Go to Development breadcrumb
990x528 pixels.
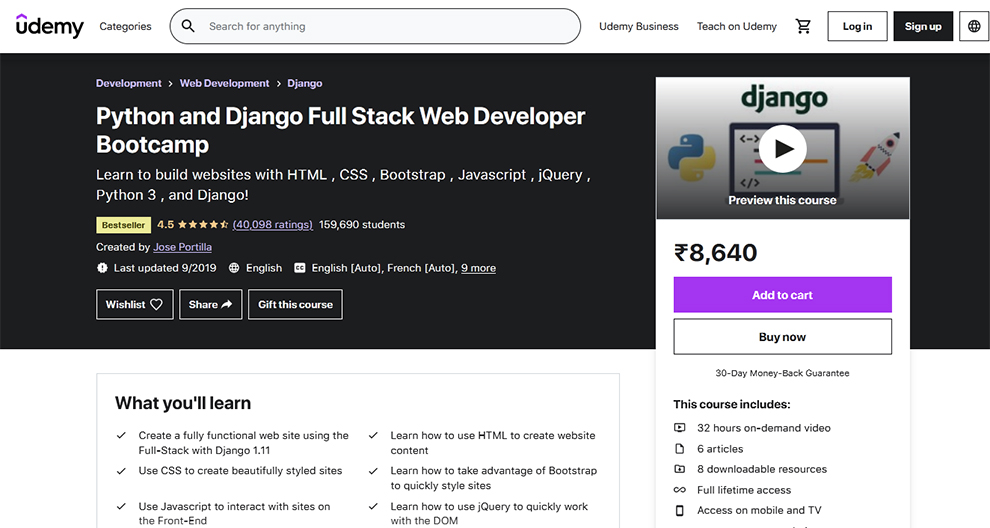pyautogui.click(x=128, y=83)
